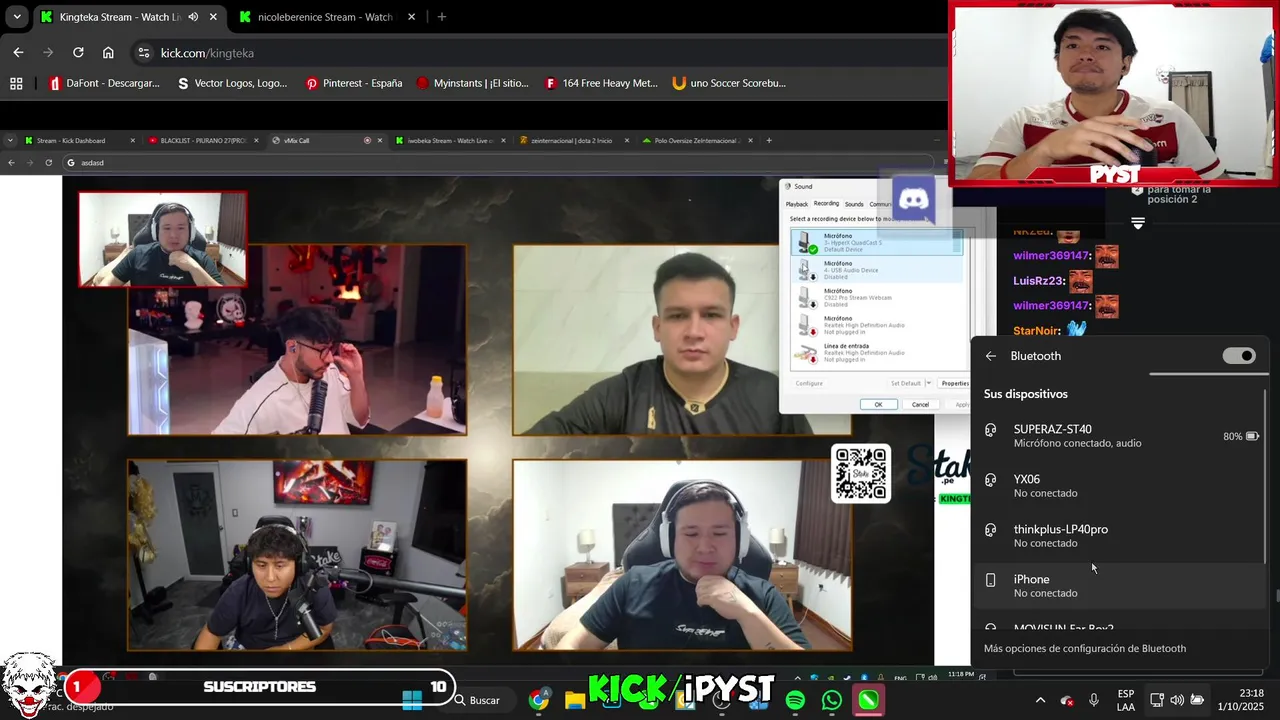
Task: Open Chrome from the taskbar
Action: coord(539,700)
